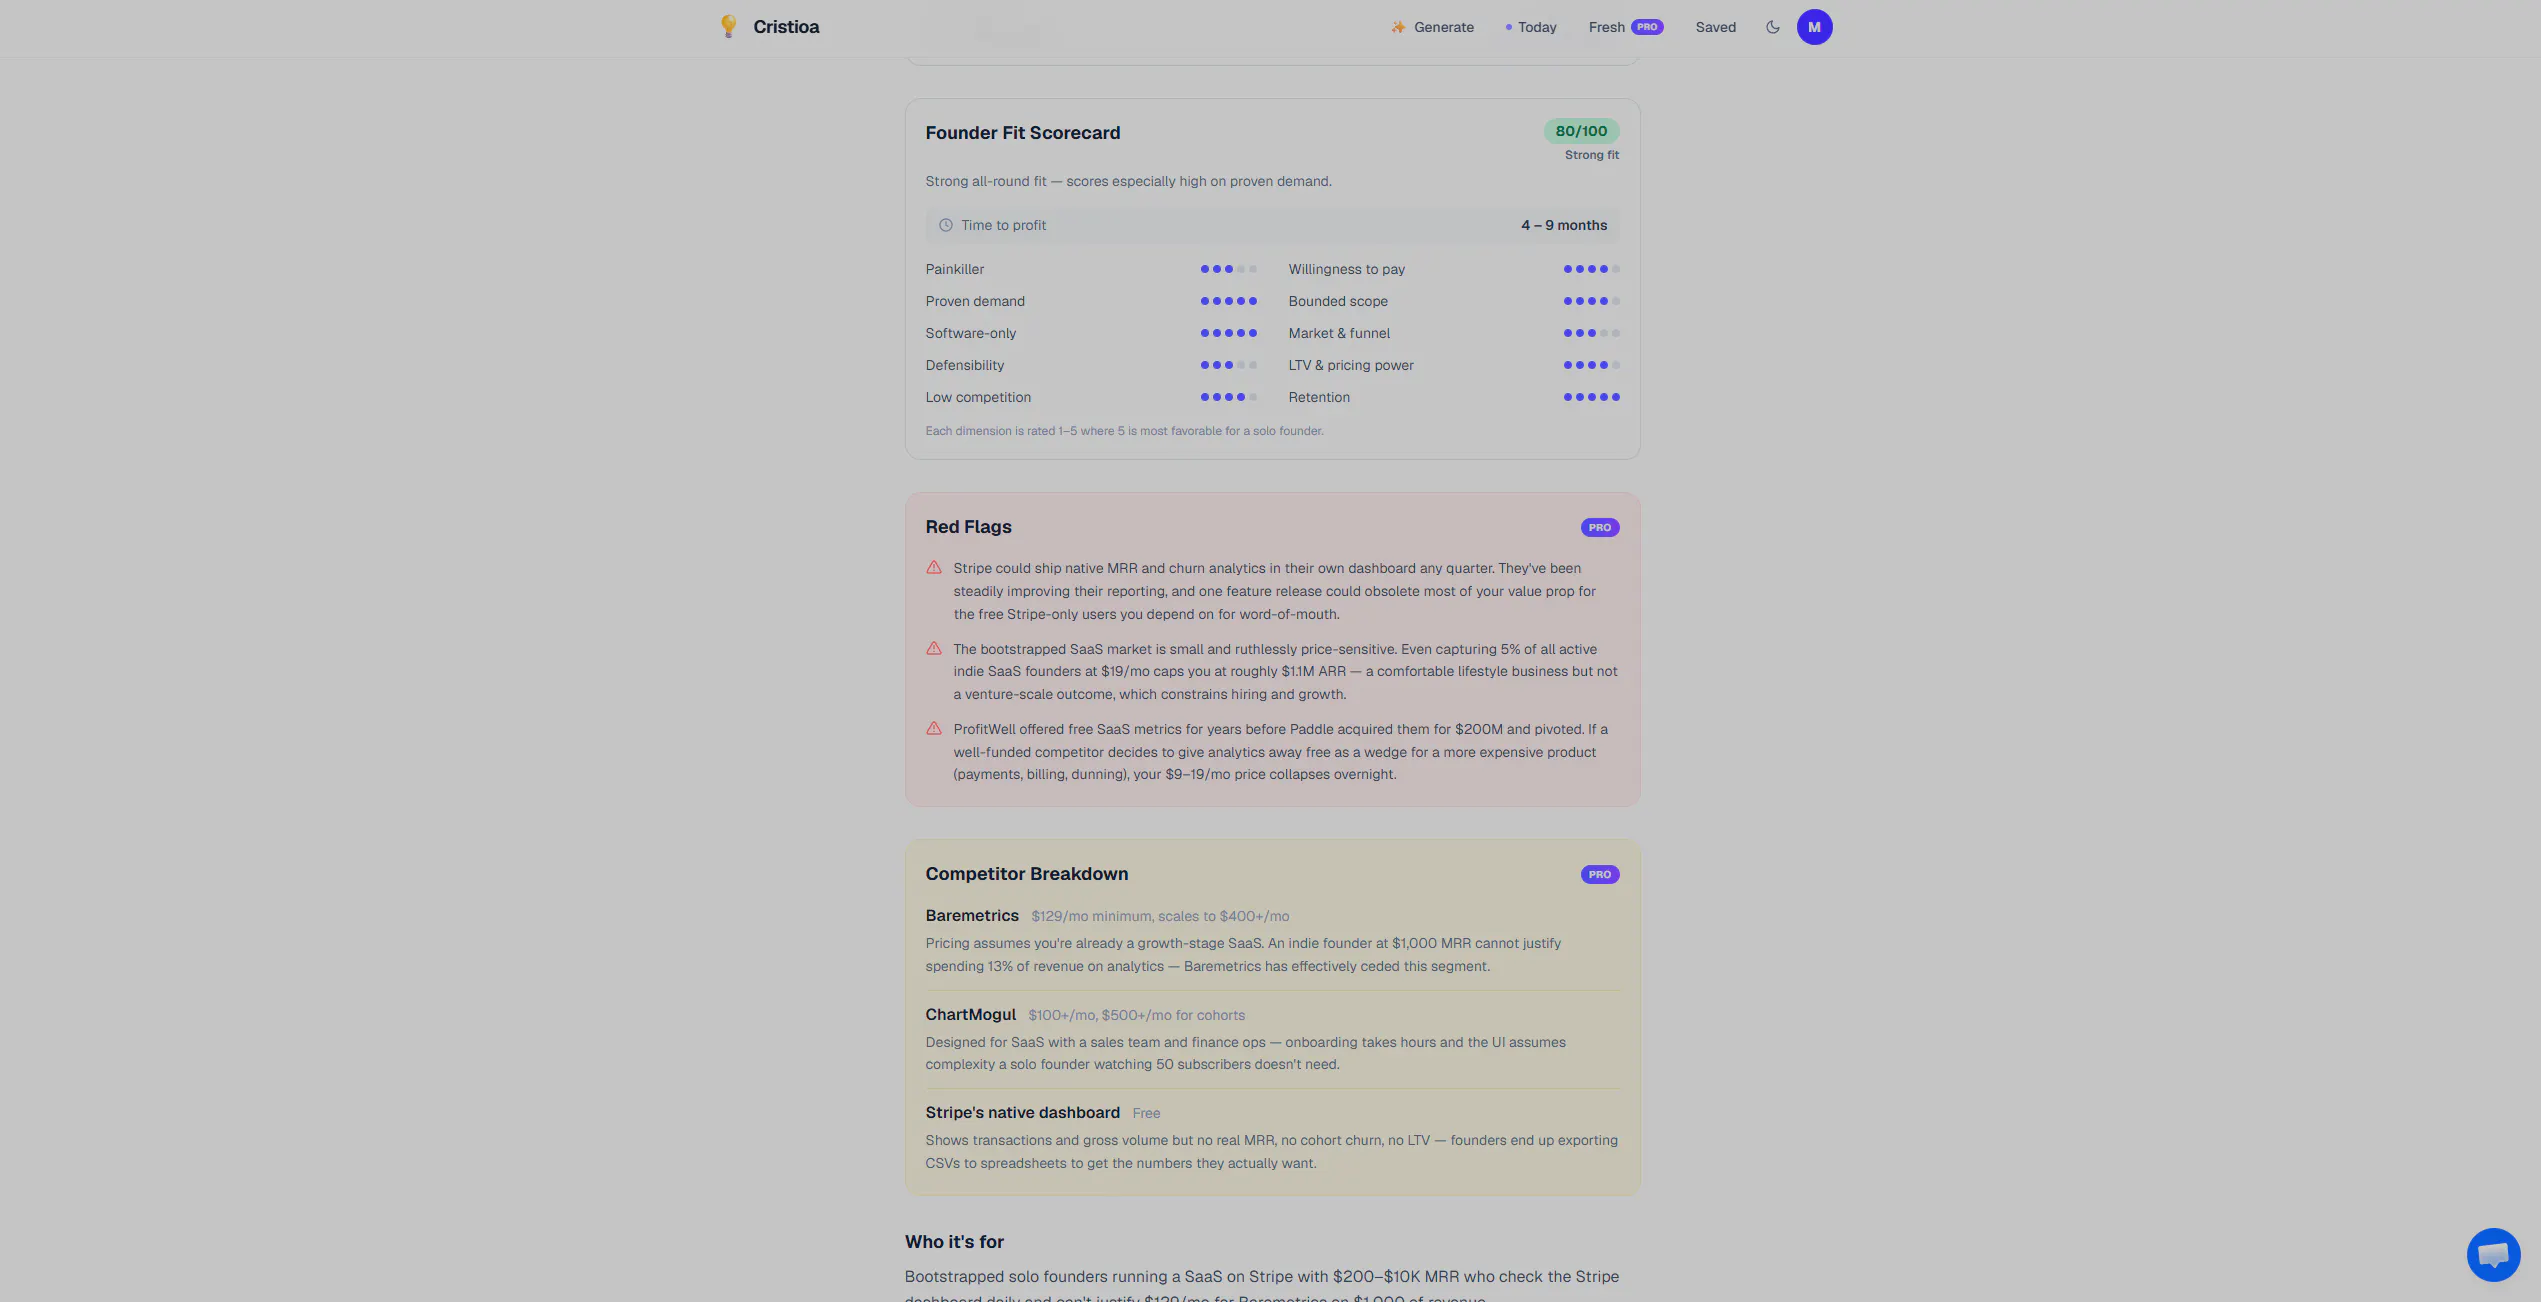Click the warning icon beside Stripe red flag
The width and height of the screenshot is (2541, 1302).
click(x=934, y=568)
